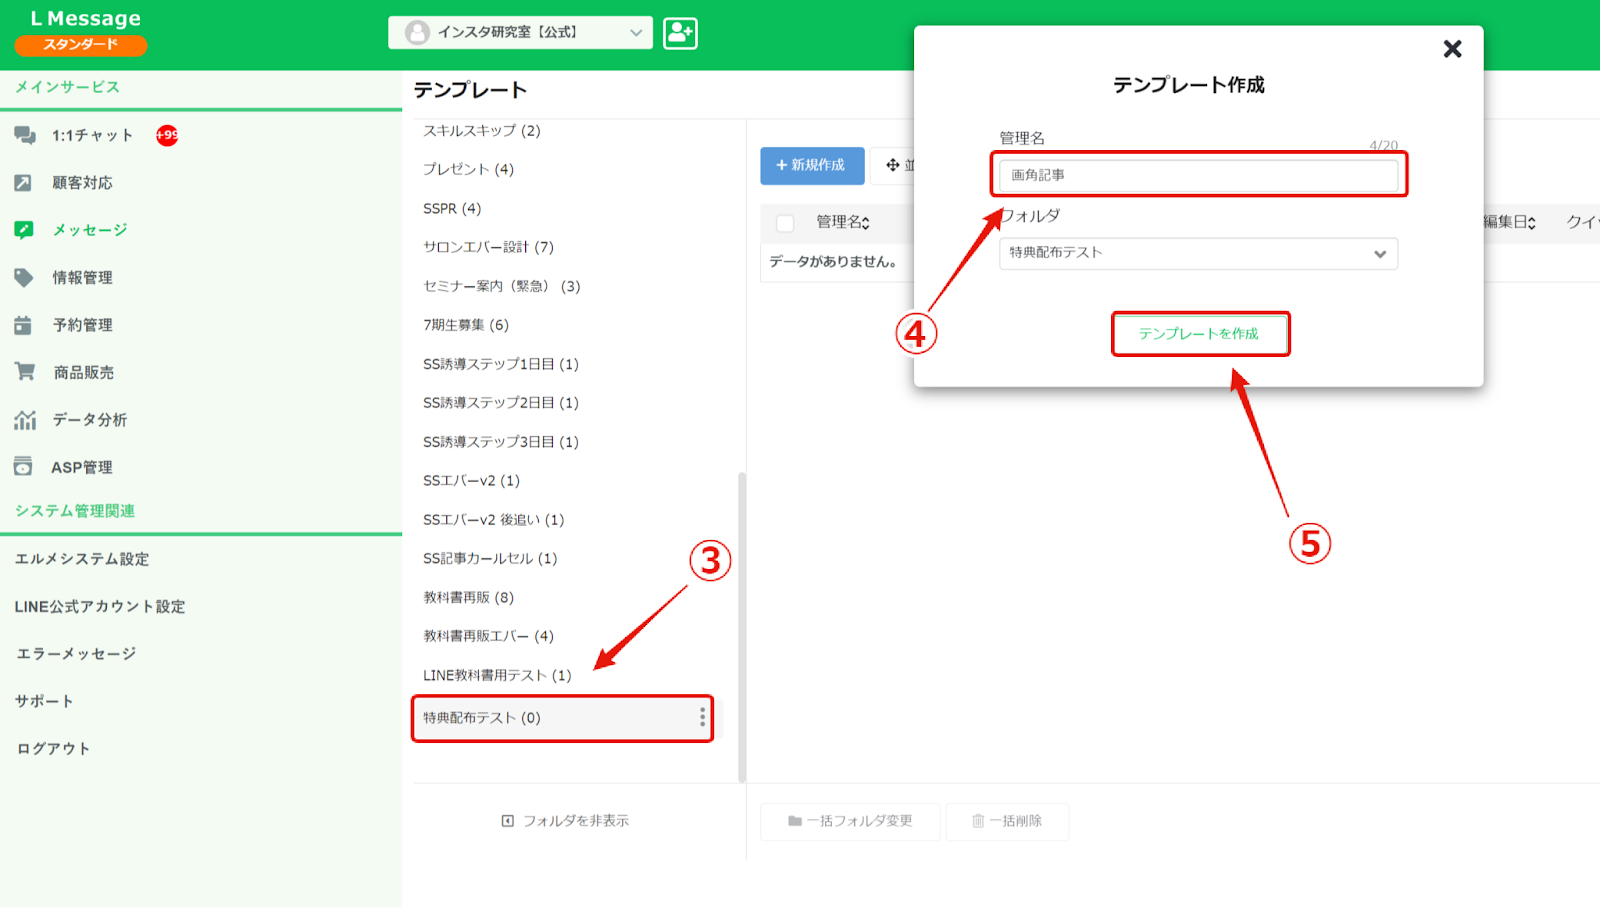Image resolution: width=1600 pixels, height=908 pixels.
Task: Click the customer support icon in sidebar
Action: pos(23,182)
